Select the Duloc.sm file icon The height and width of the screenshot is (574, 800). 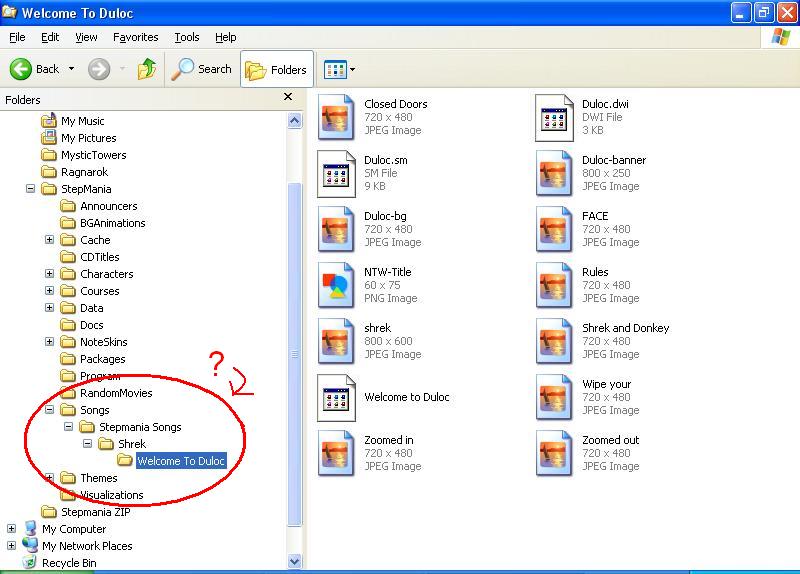pyautogui.click(x=336, y=173)
